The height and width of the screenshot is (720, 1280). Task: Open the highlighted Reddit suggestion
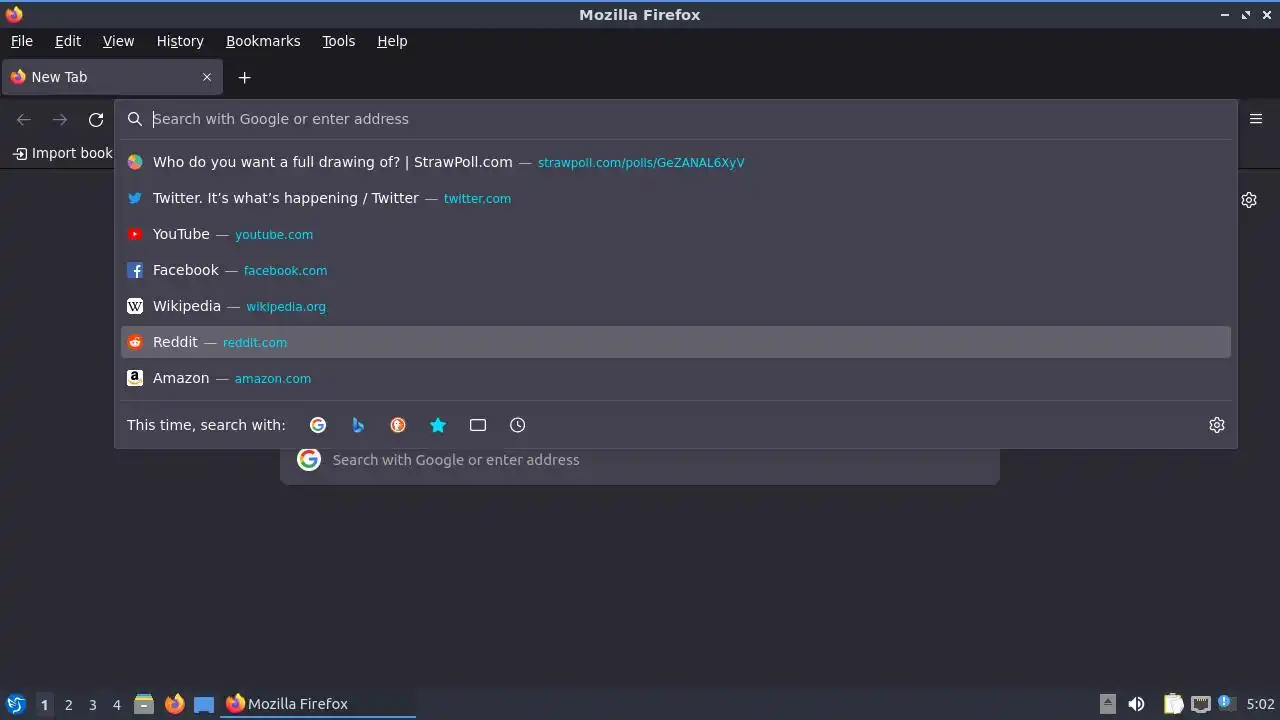[x=675, y=342]
